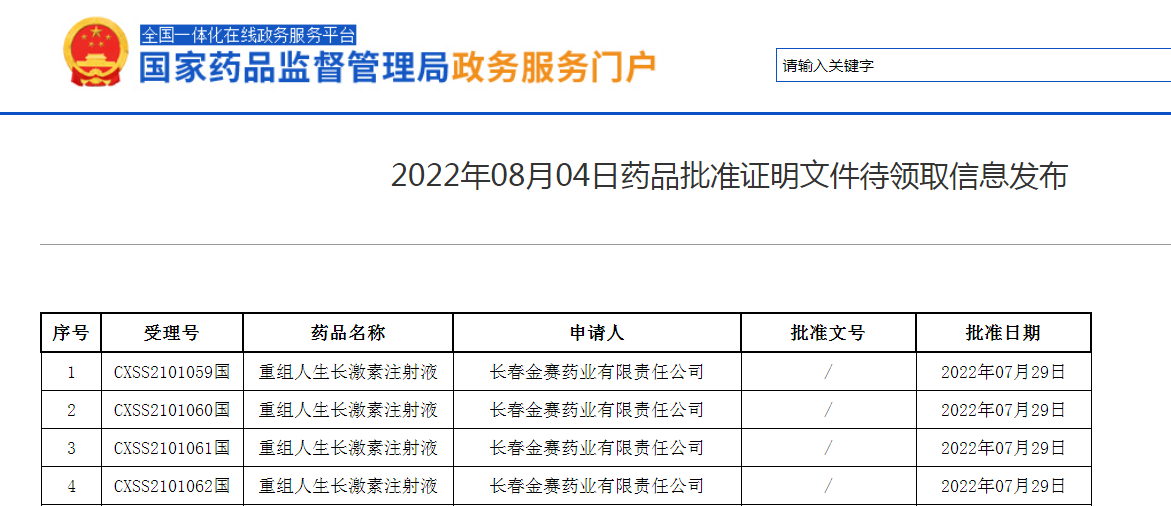Click applicant 长春金赛药业有限责任公司 in row 3
The height and width of the screenshot is (506, 1171).
click(x=597, y=448)
